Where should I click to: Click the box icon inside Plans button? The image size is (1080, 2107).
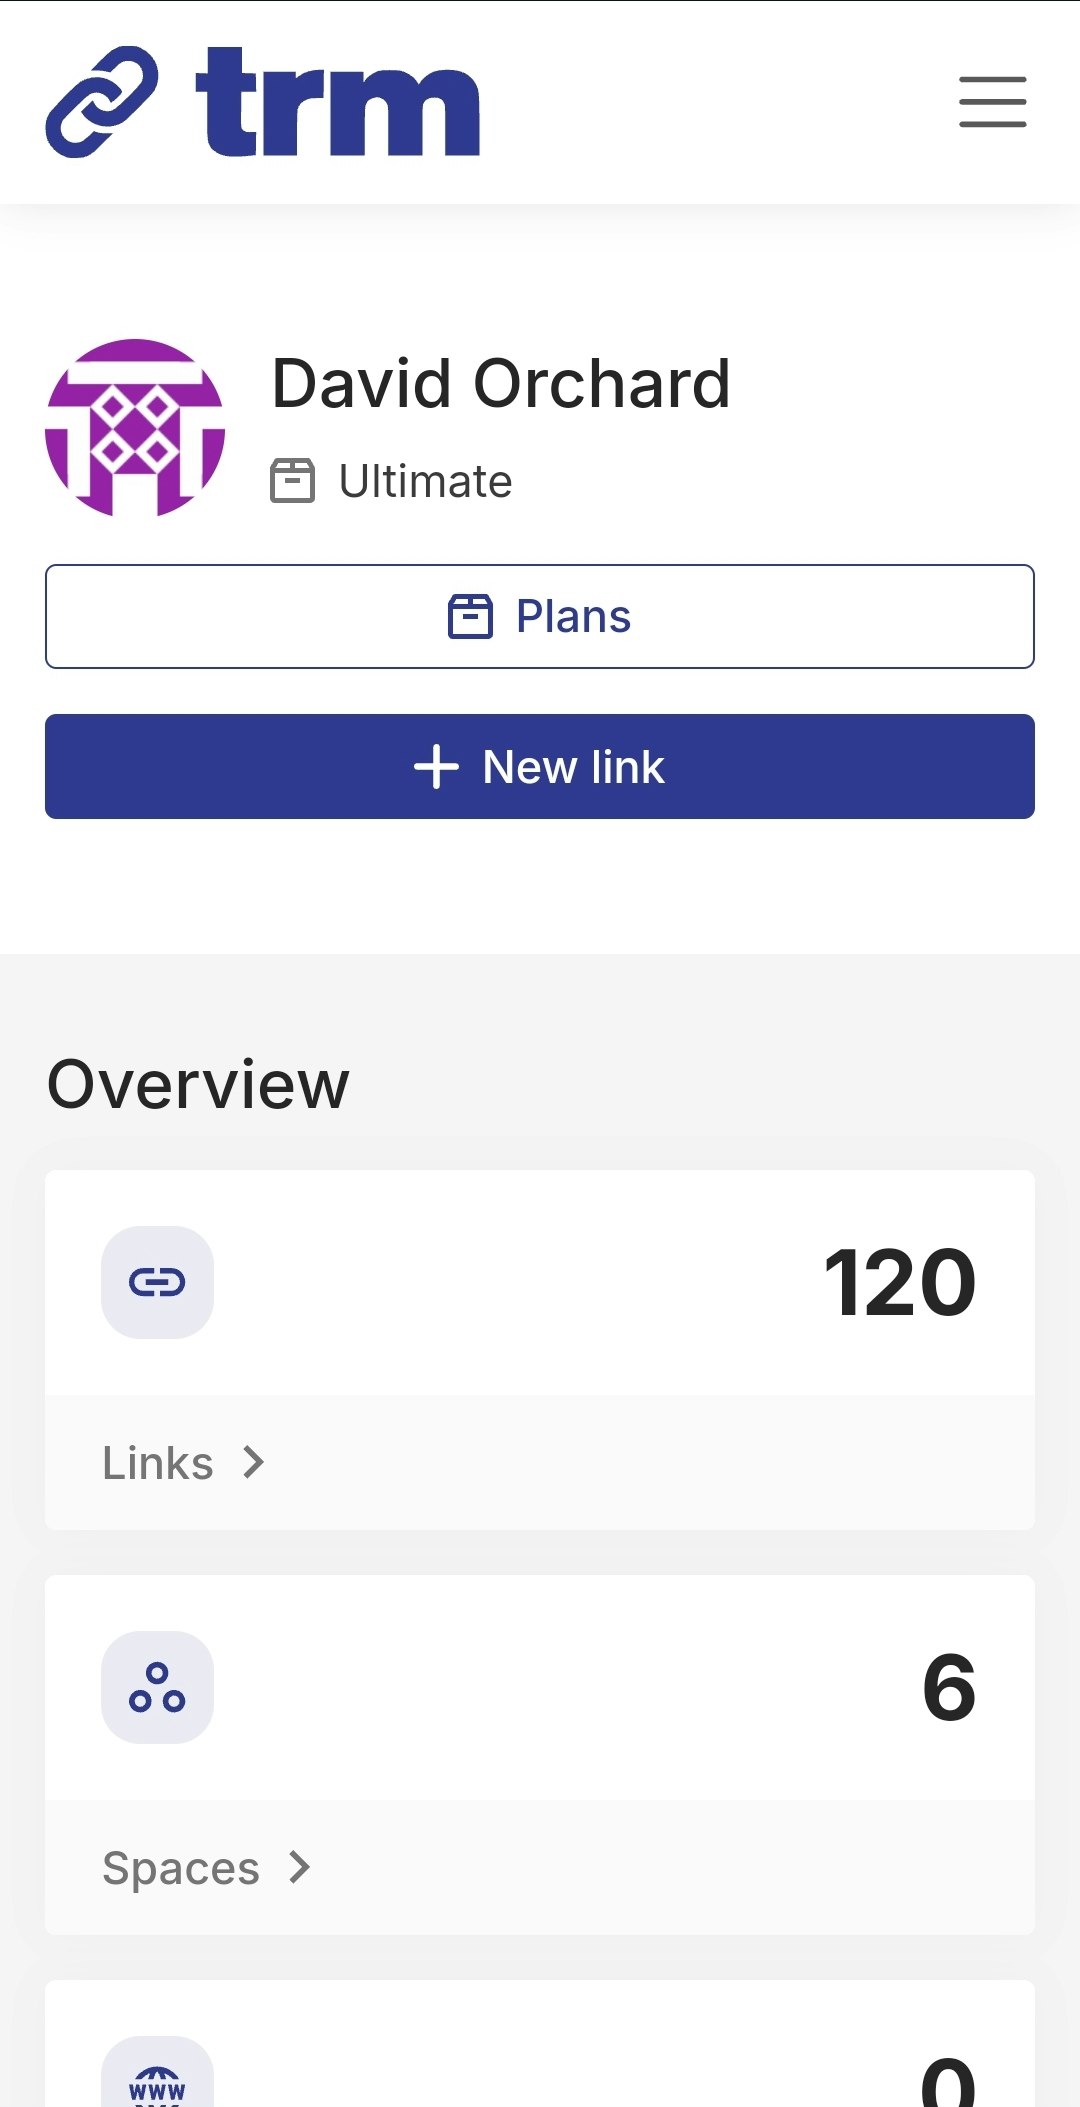click(x=470, y=616)
